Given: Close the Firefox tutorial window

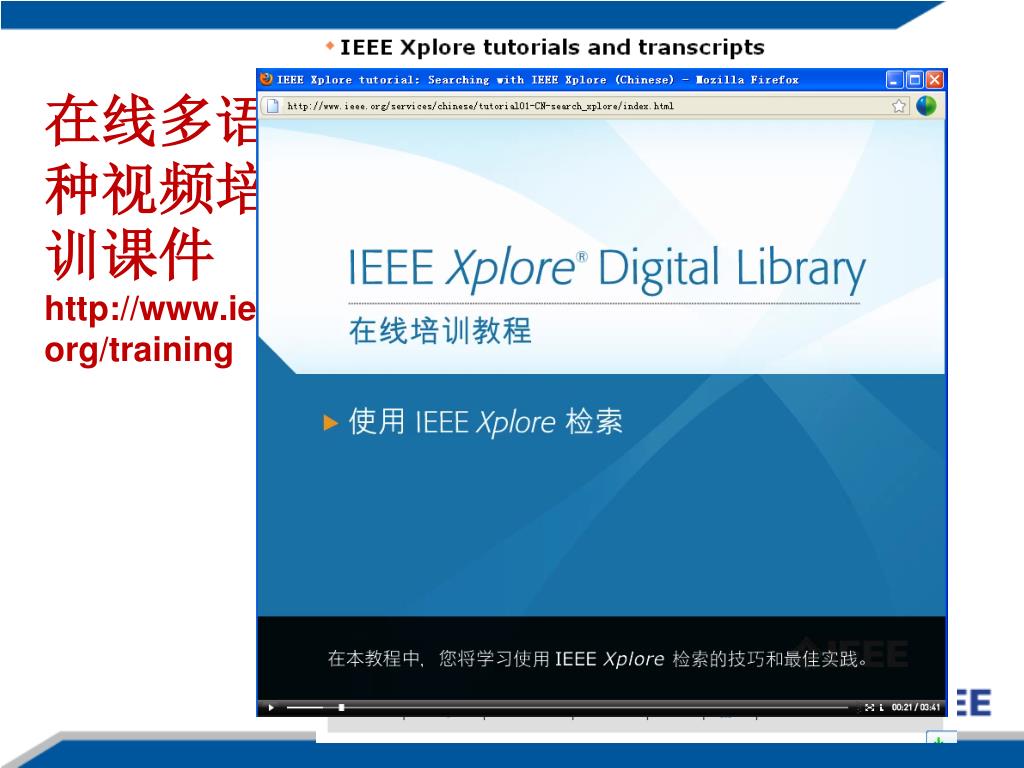Looking at the screenshot, I should 935,80.
